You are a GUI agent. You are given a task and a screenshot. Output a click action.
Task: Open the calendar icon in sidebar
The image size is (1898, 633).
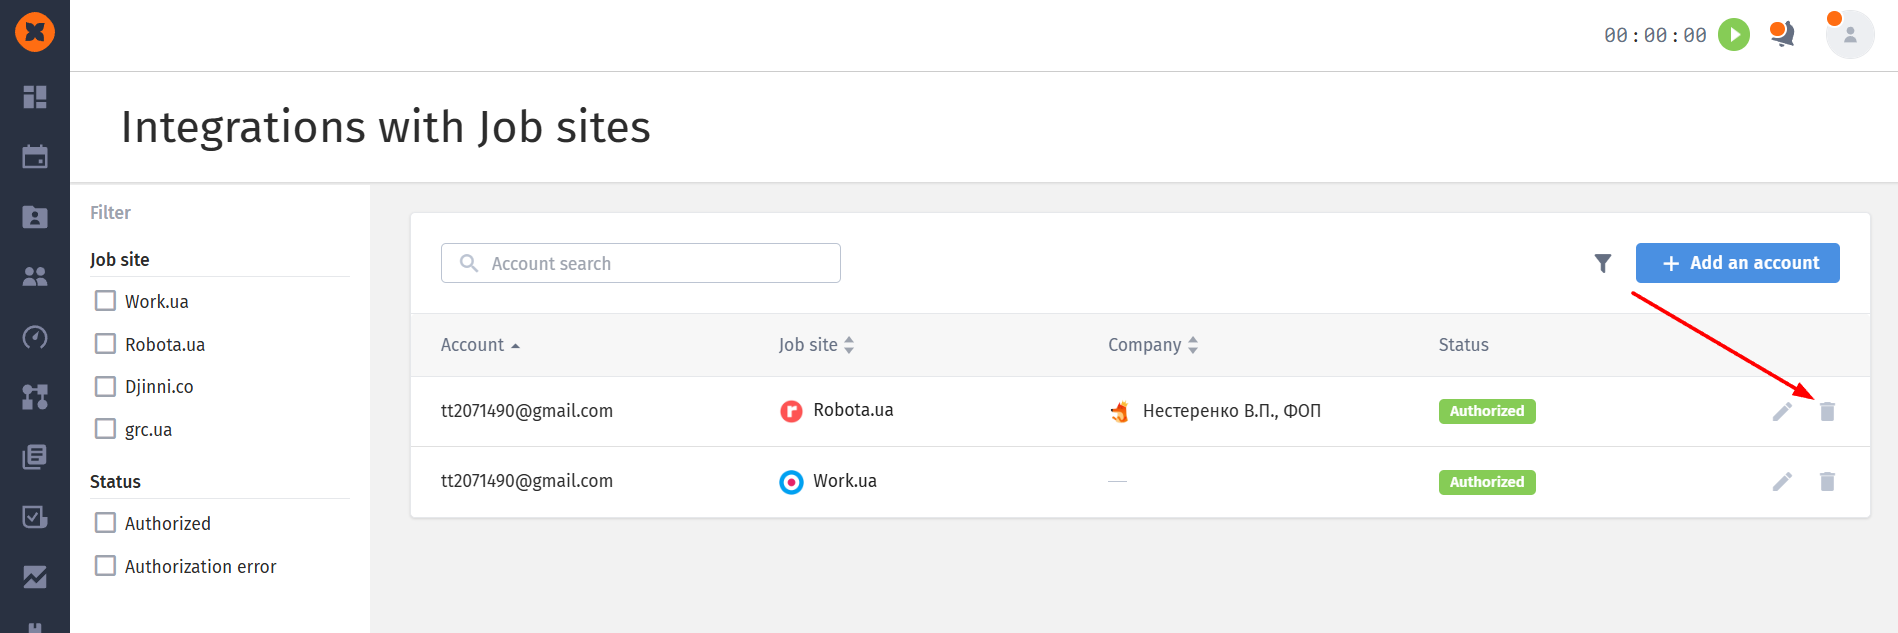pyautogui.click(x=35, y=157)
